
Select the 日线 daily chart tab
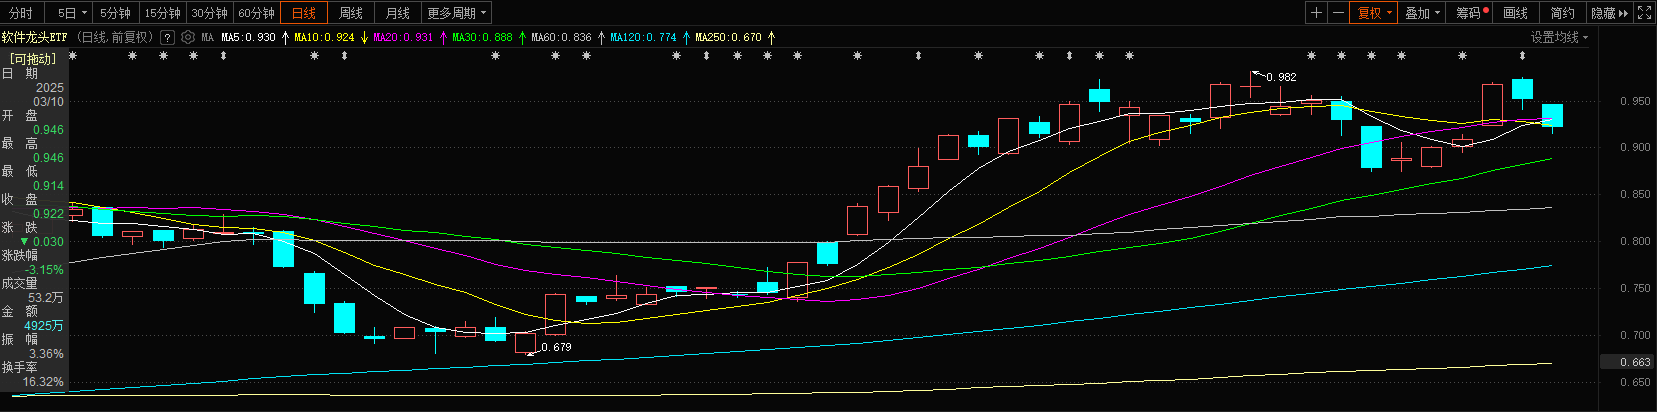304,13
